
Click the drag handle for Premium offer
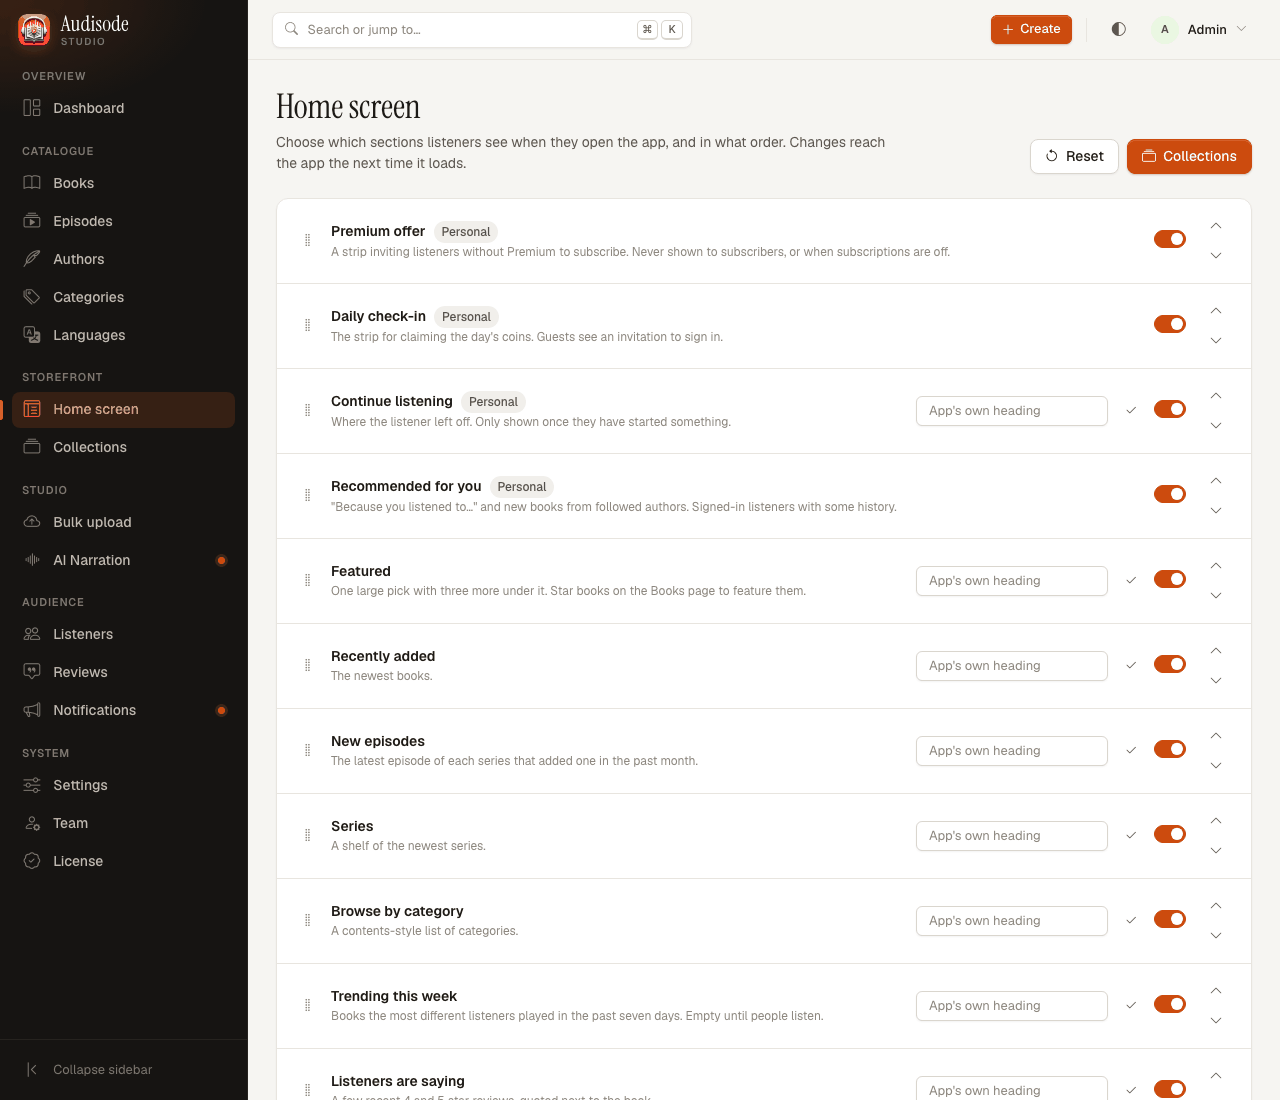point(307,240)
